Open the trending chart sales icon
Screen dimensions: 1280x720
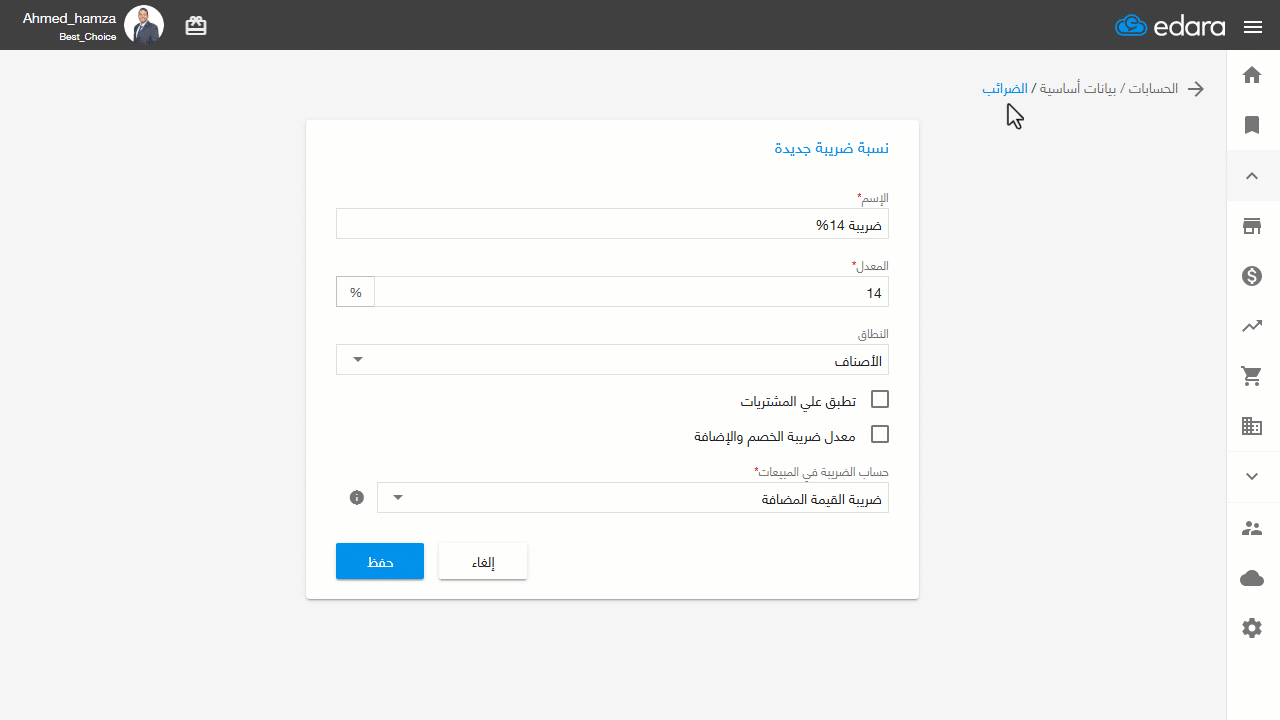coord(1252,326)
